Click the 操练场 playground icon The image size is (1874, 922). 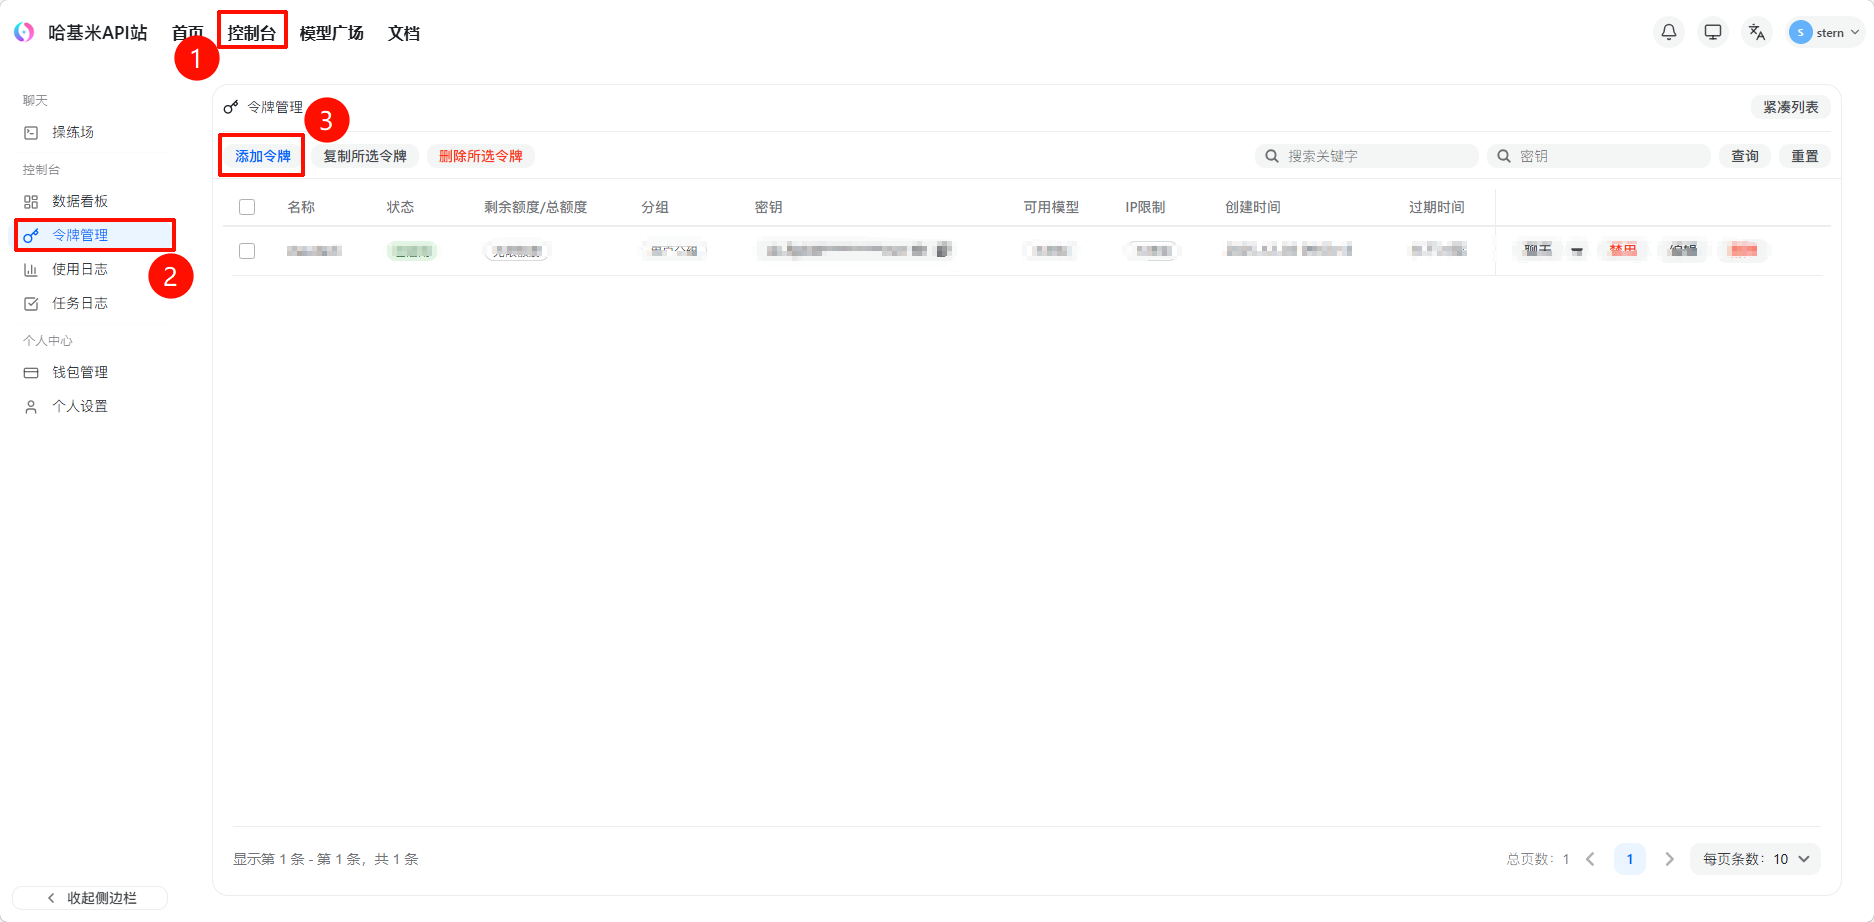pyautogui.click(x=31, y=132)
